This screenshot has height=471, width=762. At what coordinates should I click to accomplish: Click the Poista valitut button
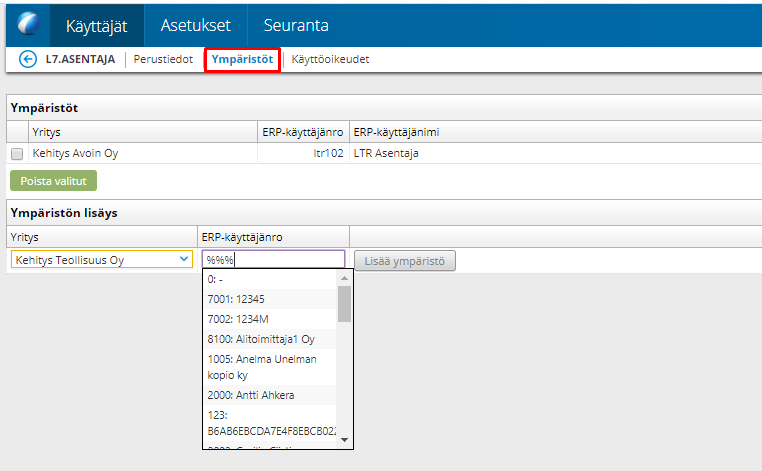click(53, 181)
